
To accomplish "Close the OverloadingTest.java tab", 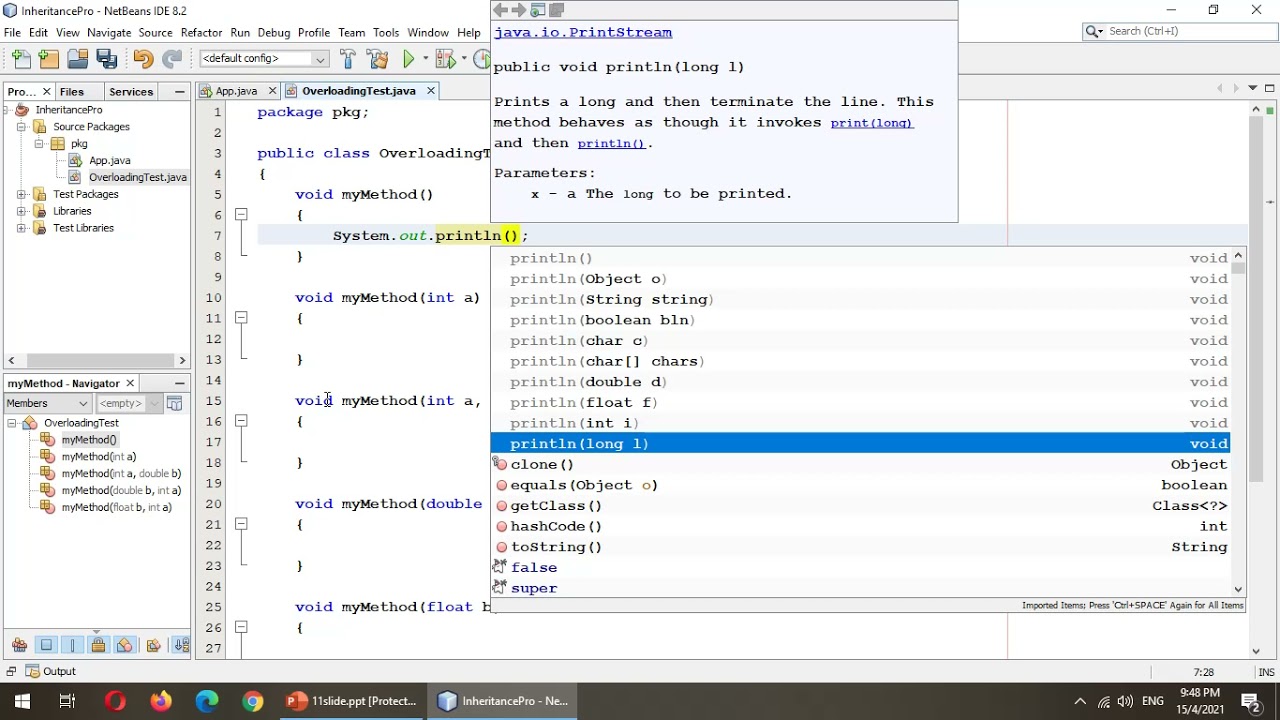I will point(431,91).
